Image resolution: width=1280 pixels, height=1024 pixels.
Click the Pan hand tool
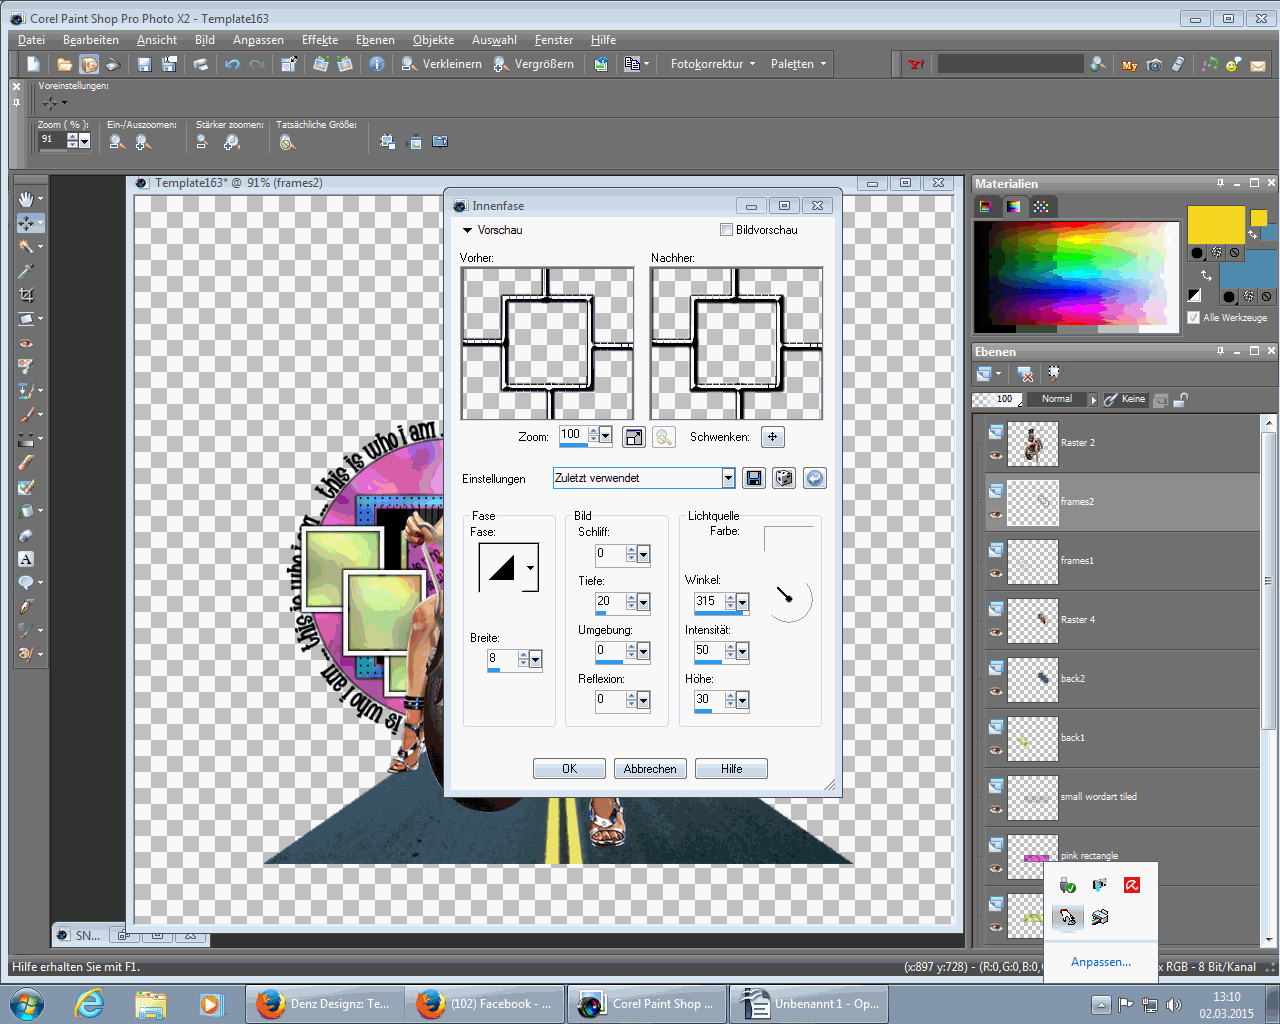click(26, 199)
